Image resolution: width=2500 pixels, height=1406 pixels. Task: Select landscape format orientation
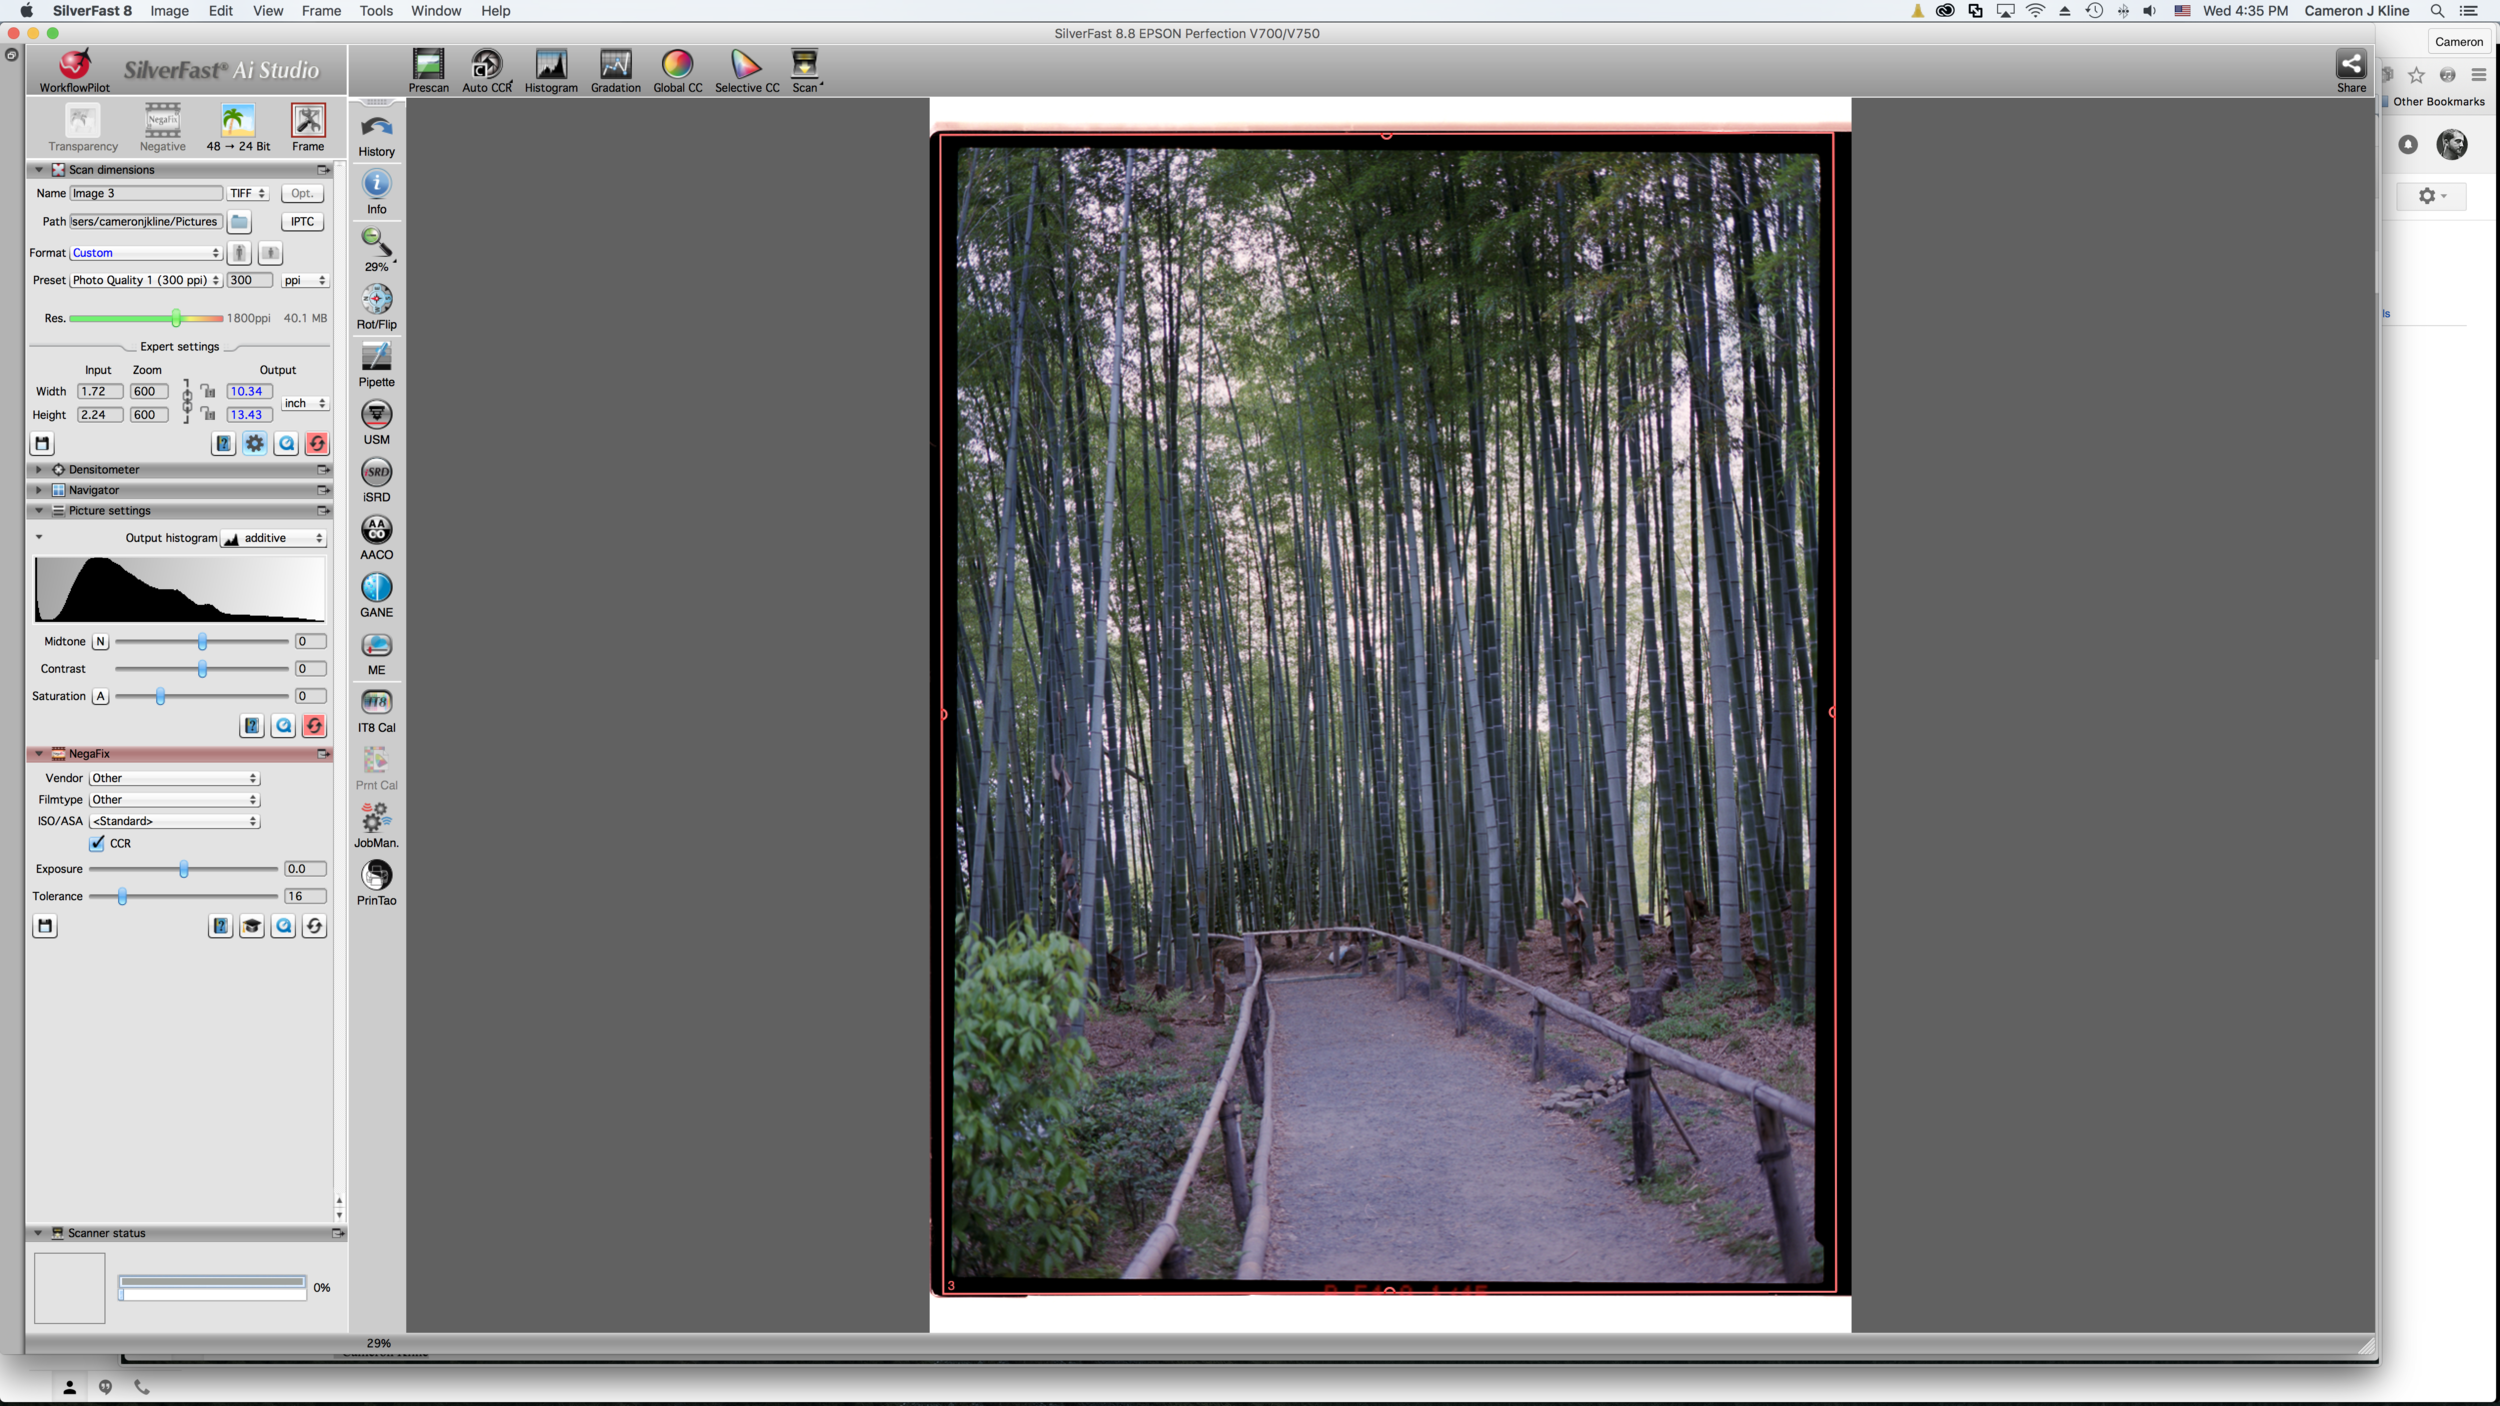click(271, 253)
